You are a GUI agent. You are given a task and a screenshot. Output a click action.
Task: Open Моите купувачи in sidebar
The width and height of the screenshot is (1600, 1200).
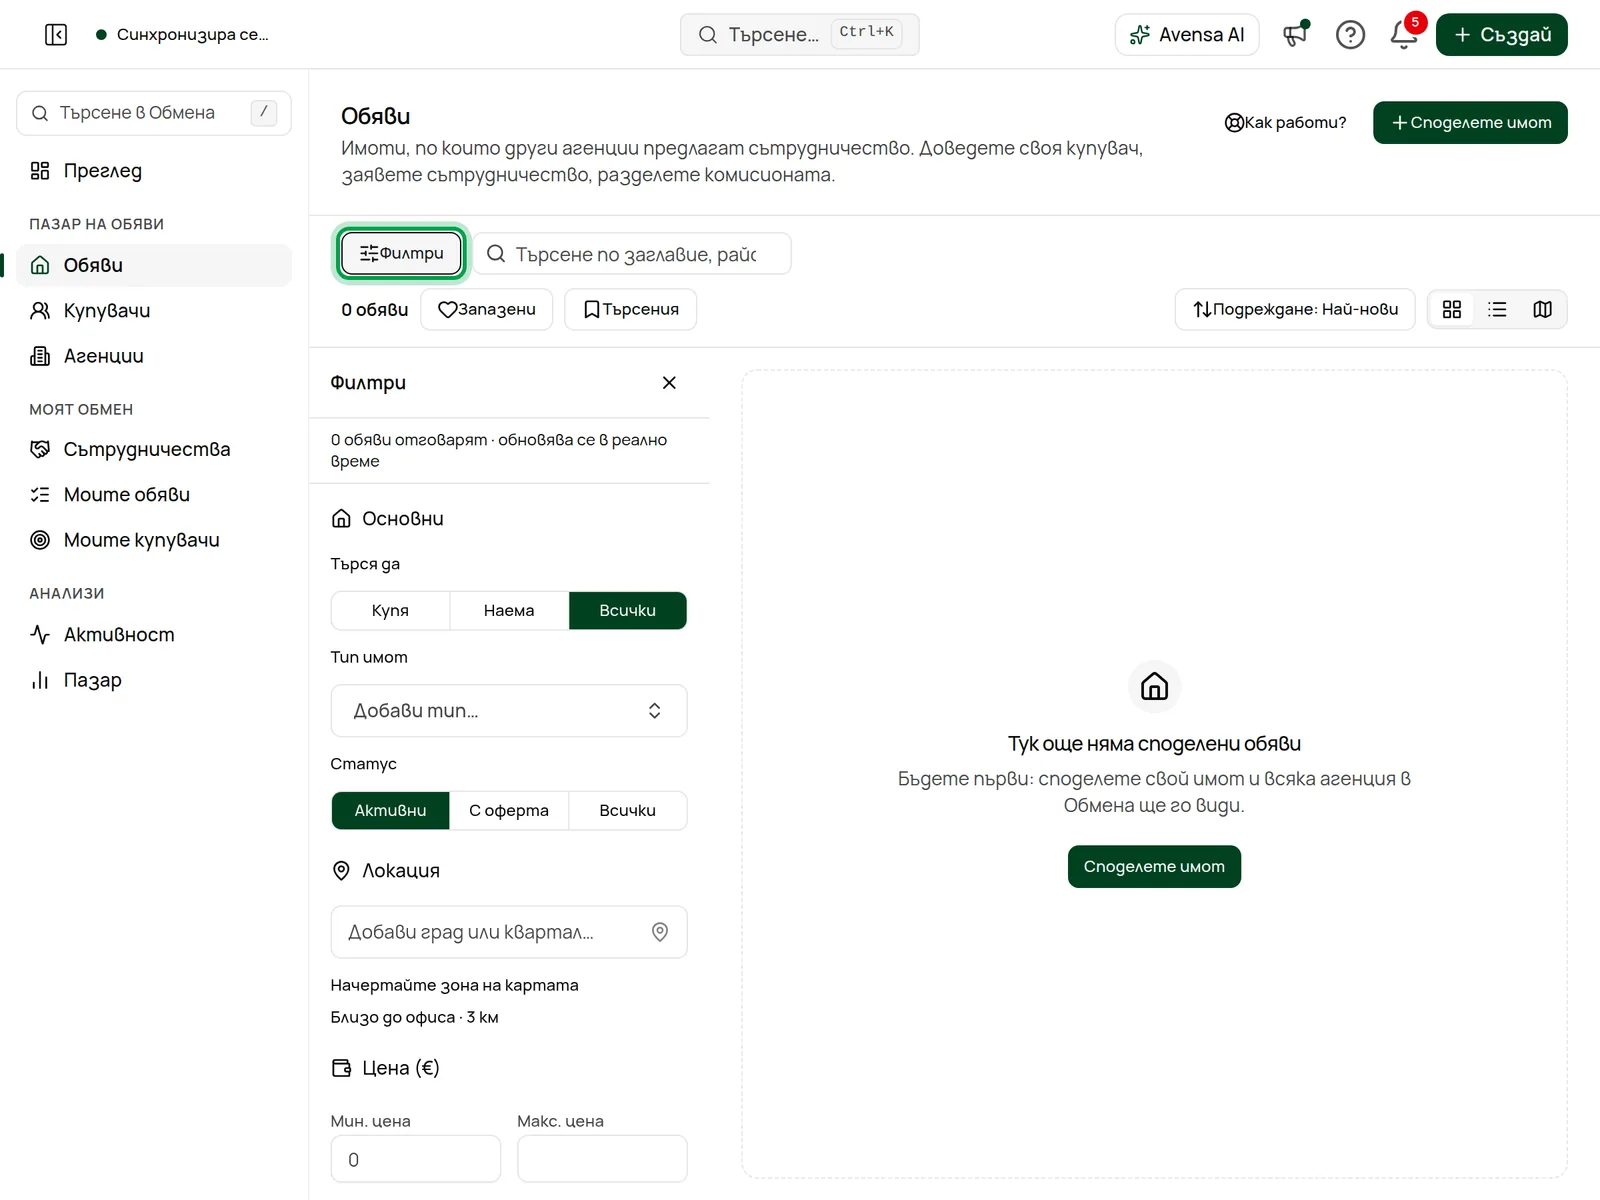coord(154,540)
